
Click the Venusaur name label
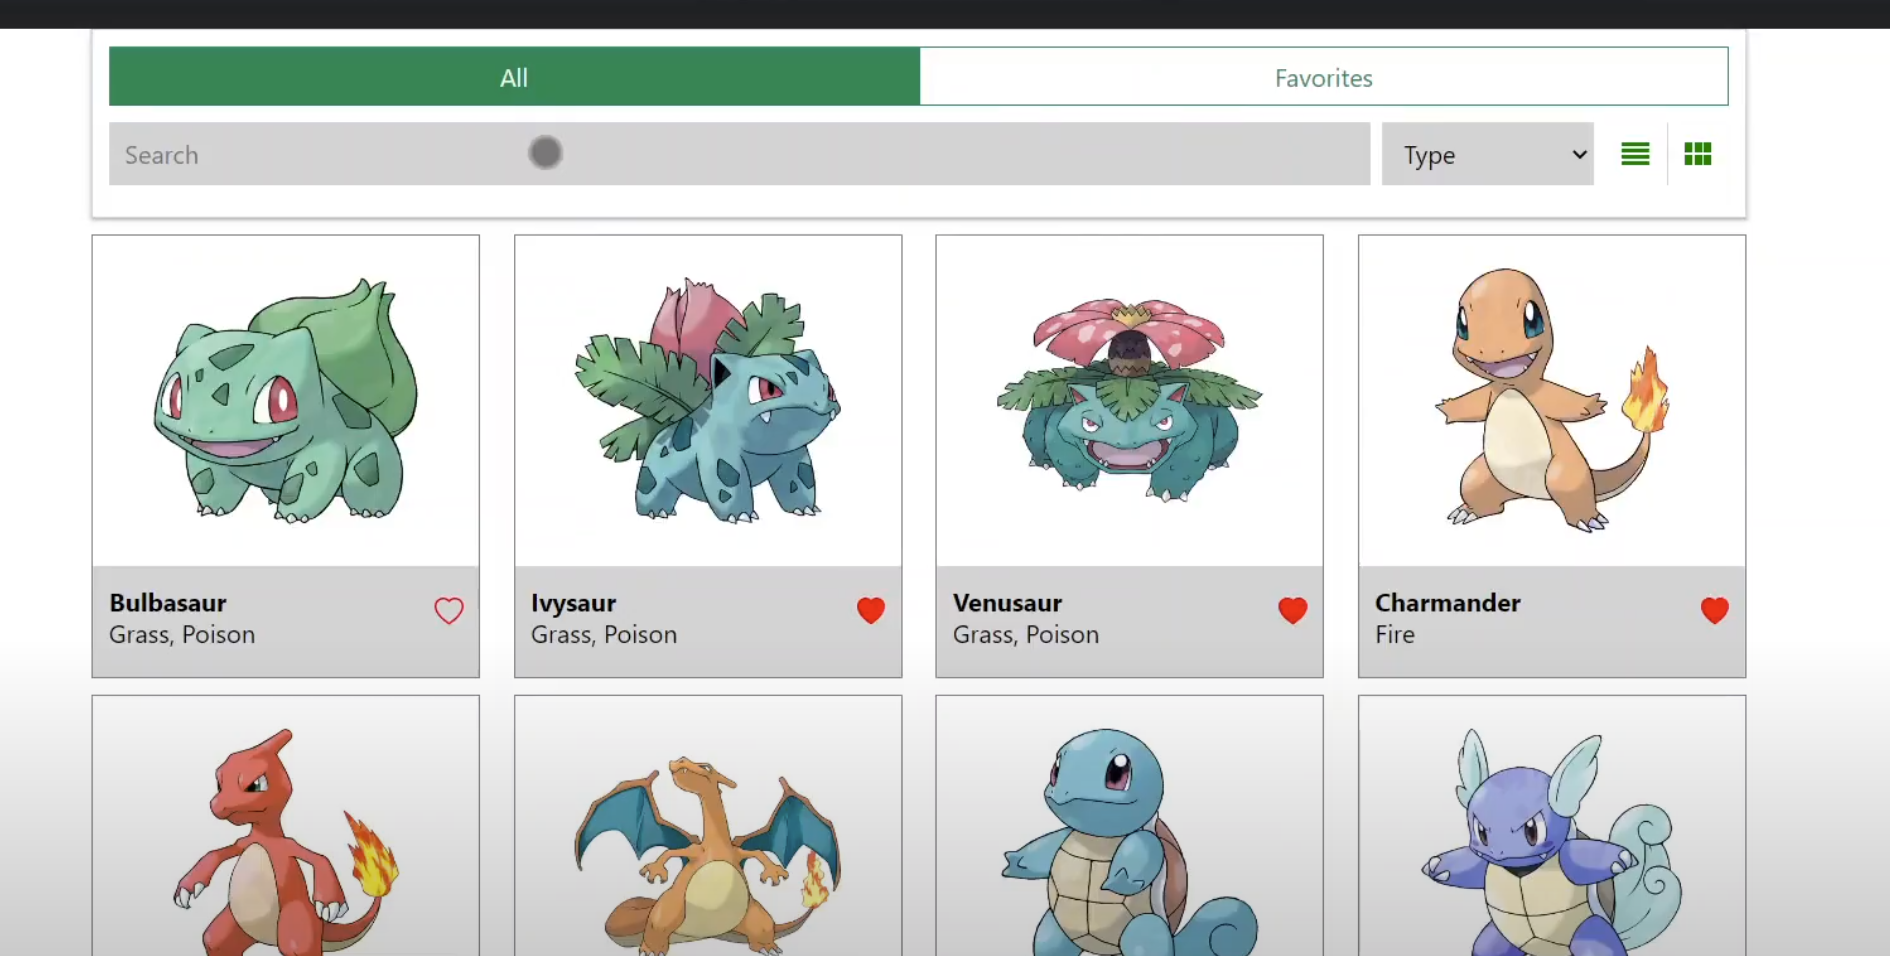[1007, 603]
